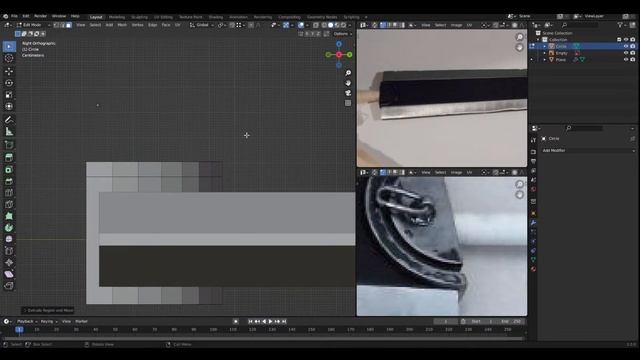Enable face select mode
Viewport: 640px width, 360px height.
pos(69,25)
